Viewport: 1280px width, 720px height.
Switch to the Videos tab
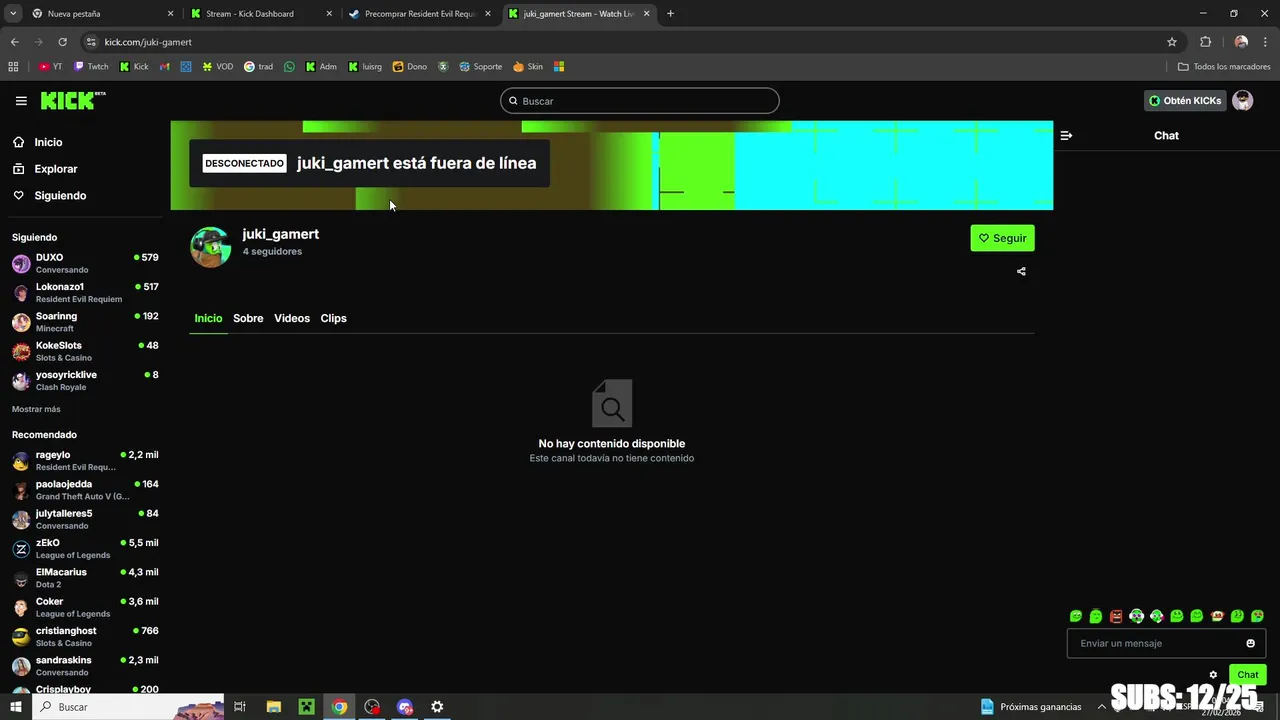292,318
